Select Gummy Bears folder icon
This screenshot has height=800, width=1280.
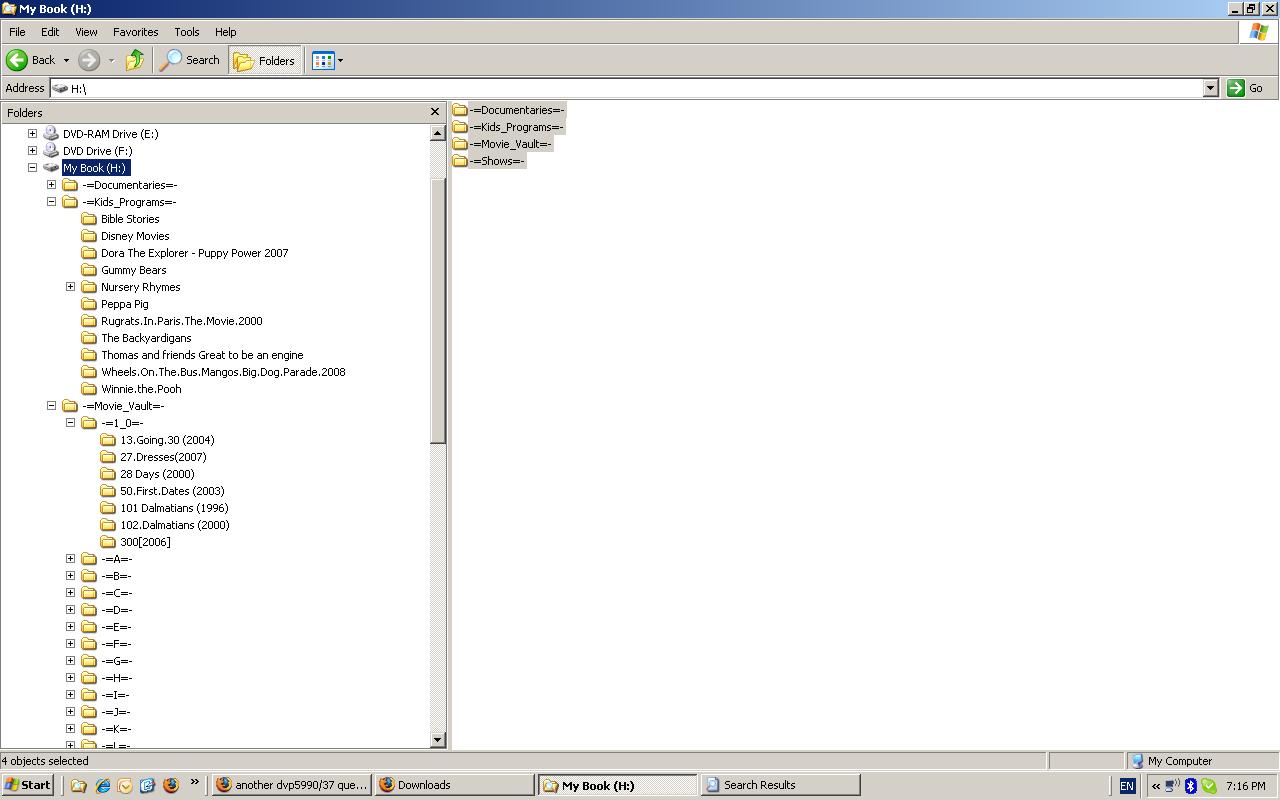[89, 270]
